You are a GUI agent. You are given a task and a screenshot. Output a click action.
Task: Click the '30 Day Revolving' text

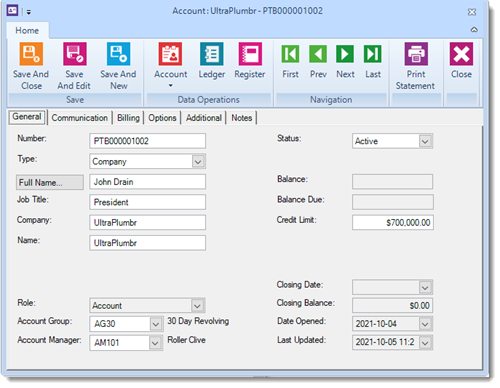[x=198, y=321]
